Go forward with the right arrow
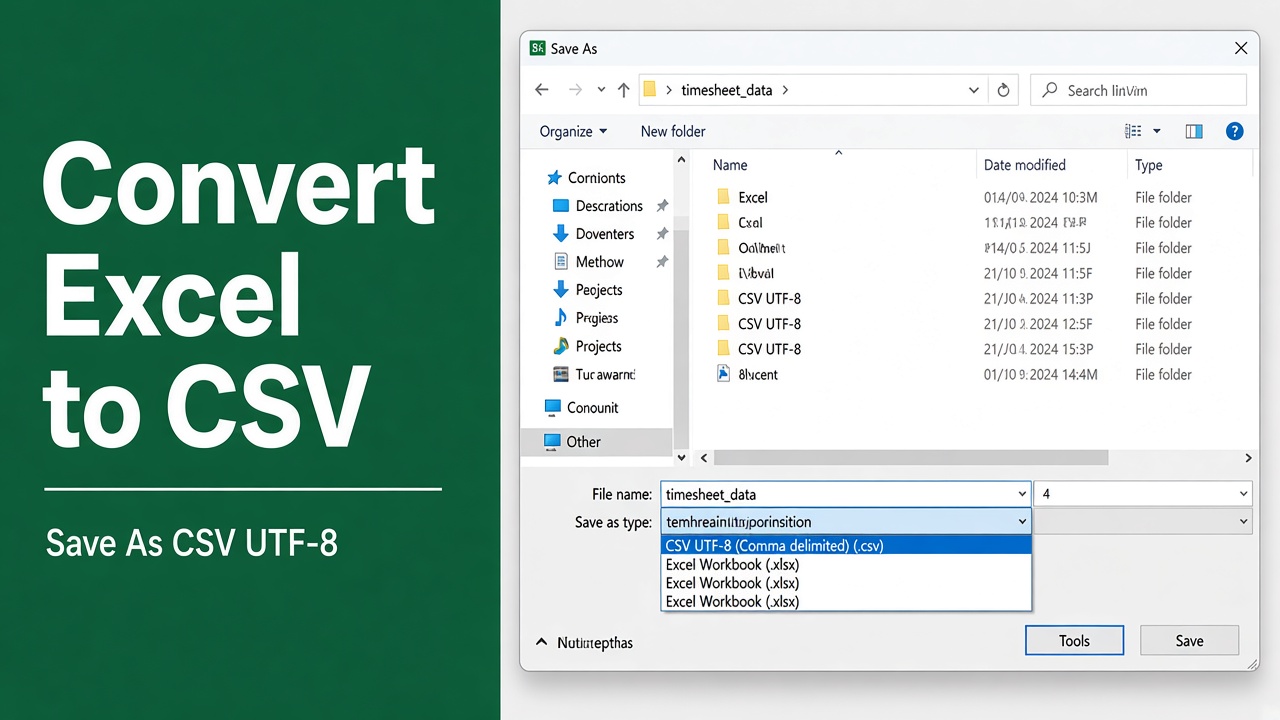 point(575,90)
